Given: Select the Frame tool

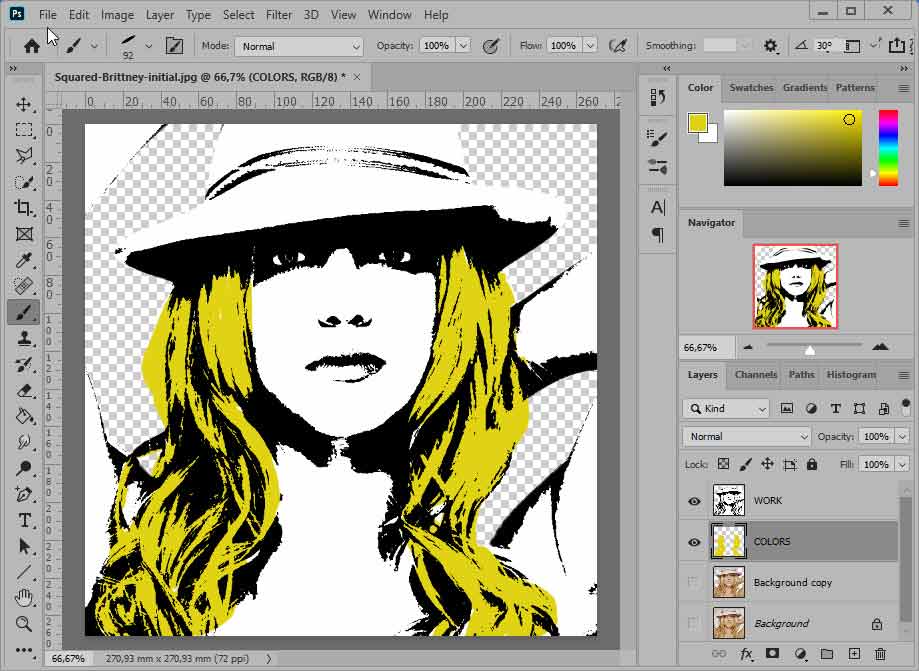Looking at the screenshot, I should 23,234.
